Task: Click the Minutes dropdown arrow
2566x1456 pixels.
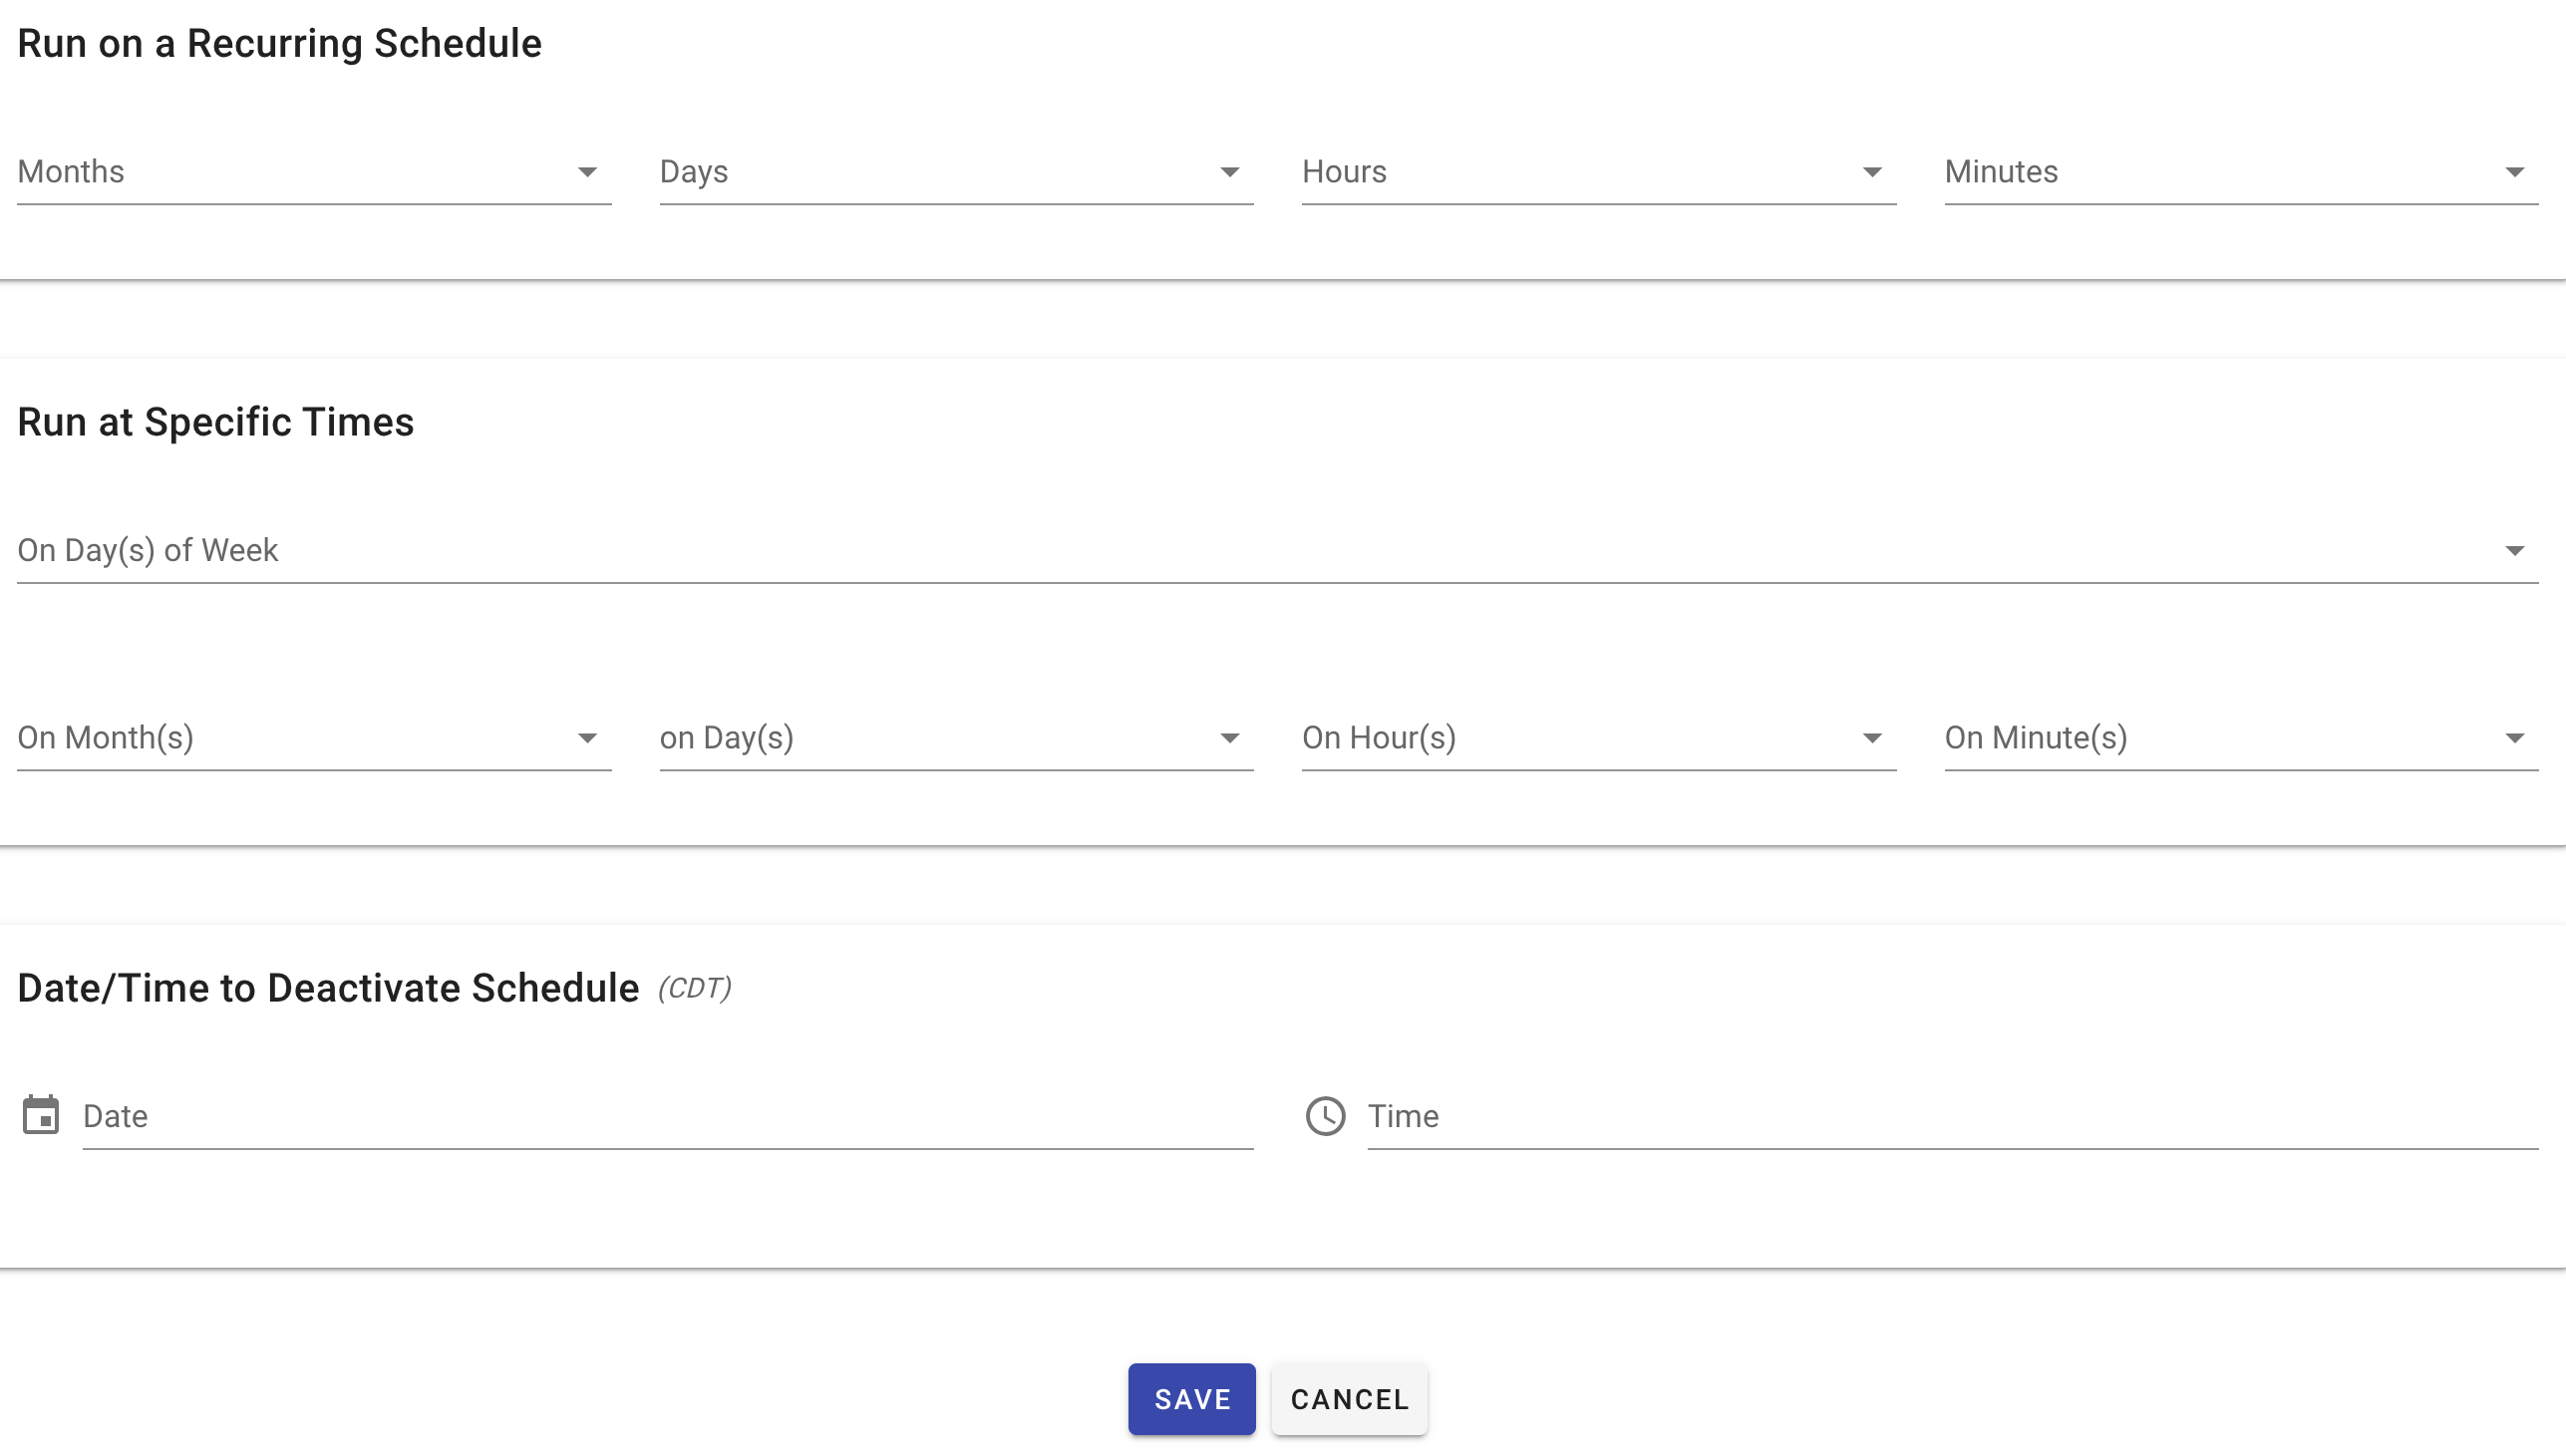Action: point(2516,172)
